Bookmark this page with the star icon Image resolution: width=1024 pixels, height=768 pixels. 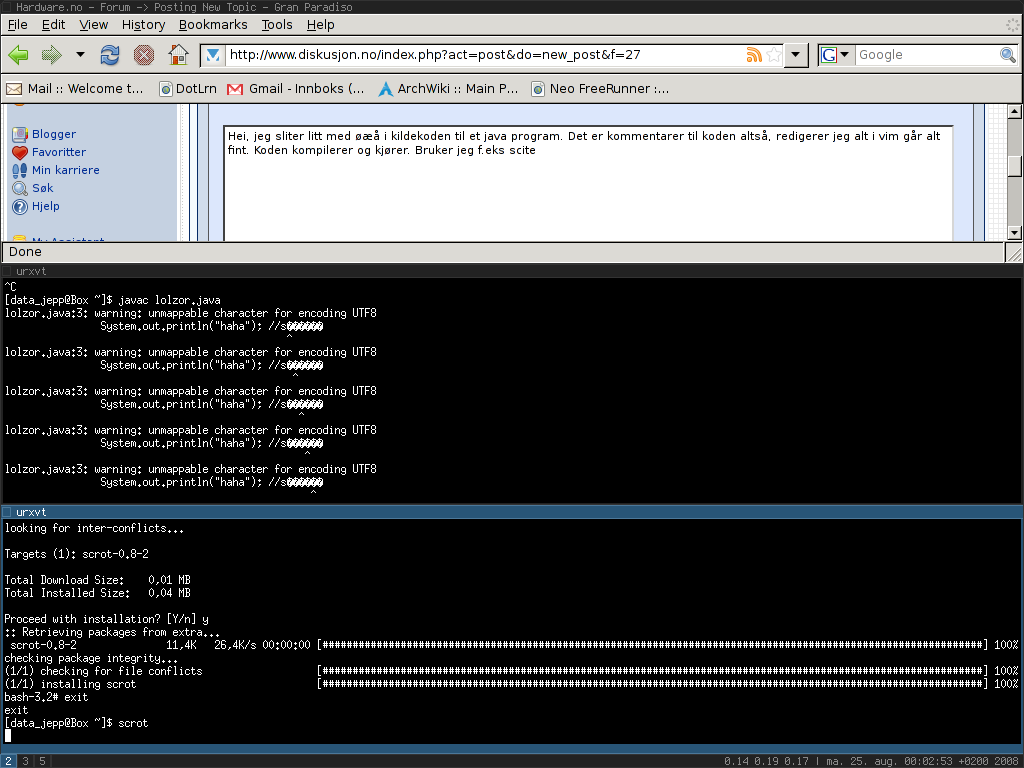773,55
